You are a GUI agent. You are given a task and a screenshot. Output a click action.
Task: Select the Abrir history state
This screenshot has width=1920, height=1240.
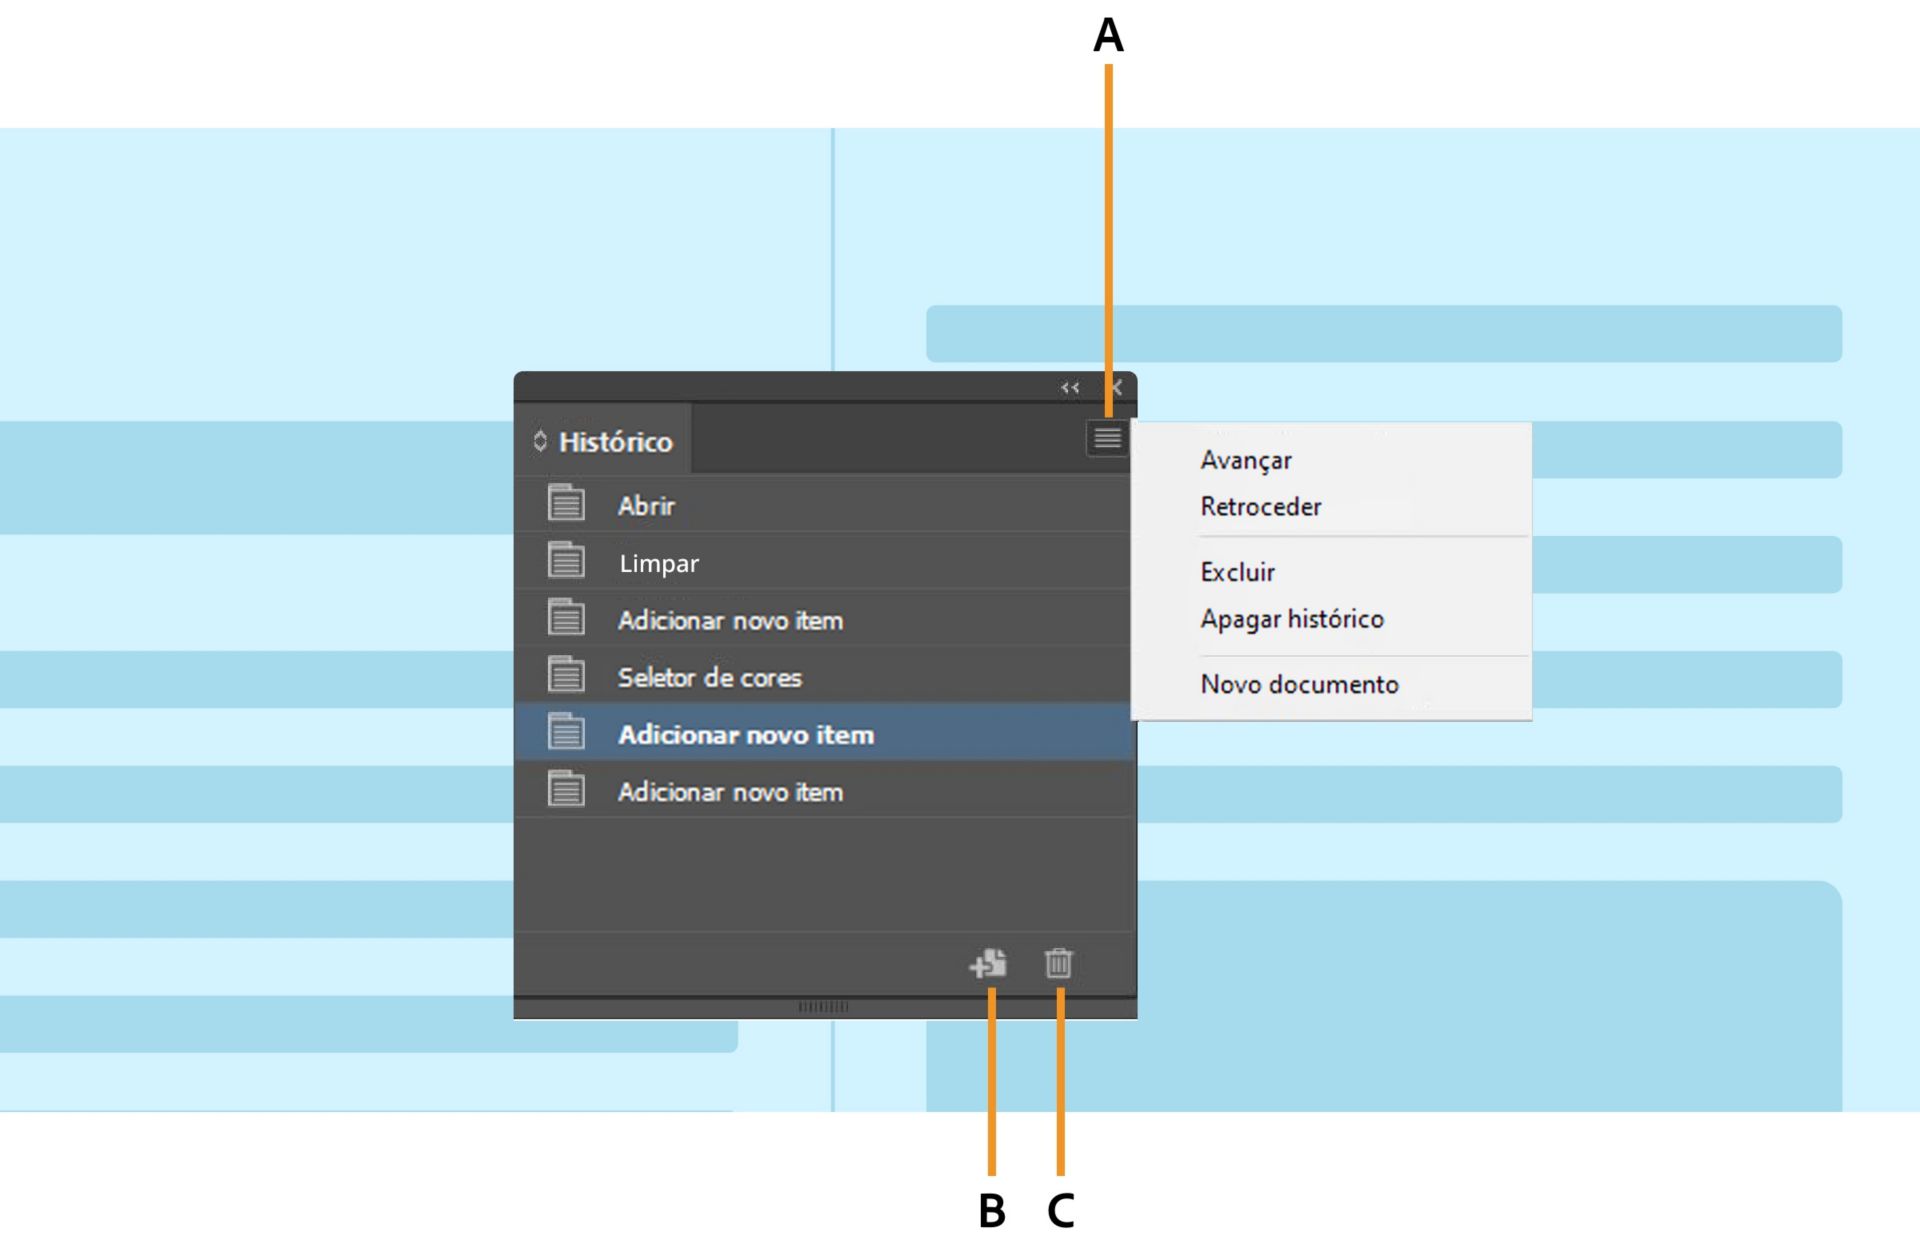[646, 506]
